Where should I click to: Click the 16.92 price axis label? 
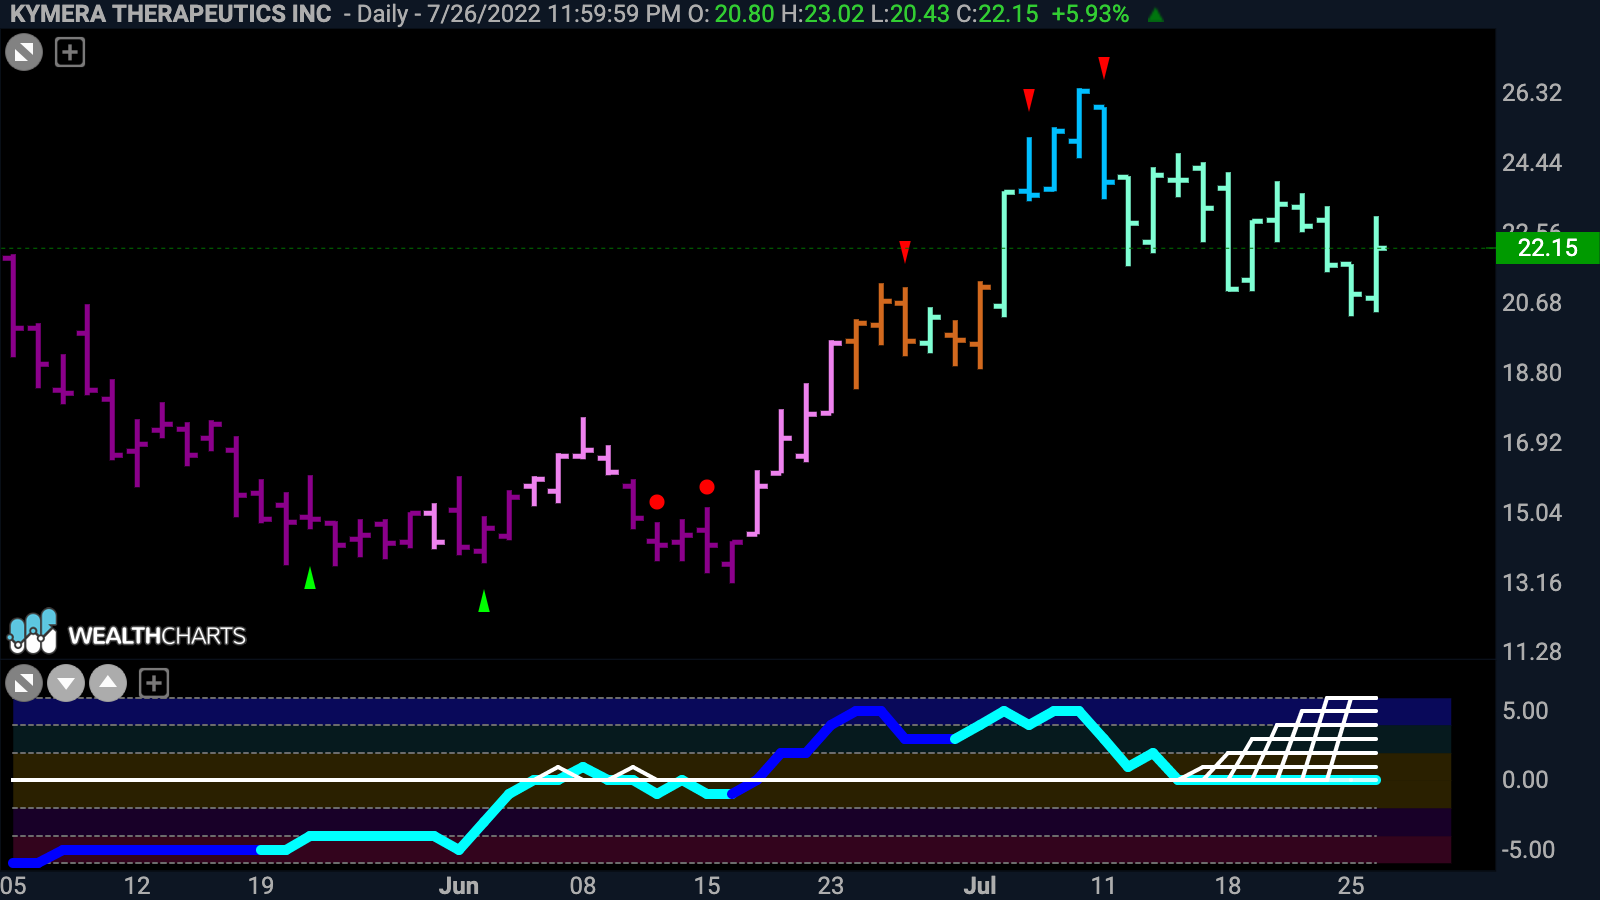[1531, 443]
